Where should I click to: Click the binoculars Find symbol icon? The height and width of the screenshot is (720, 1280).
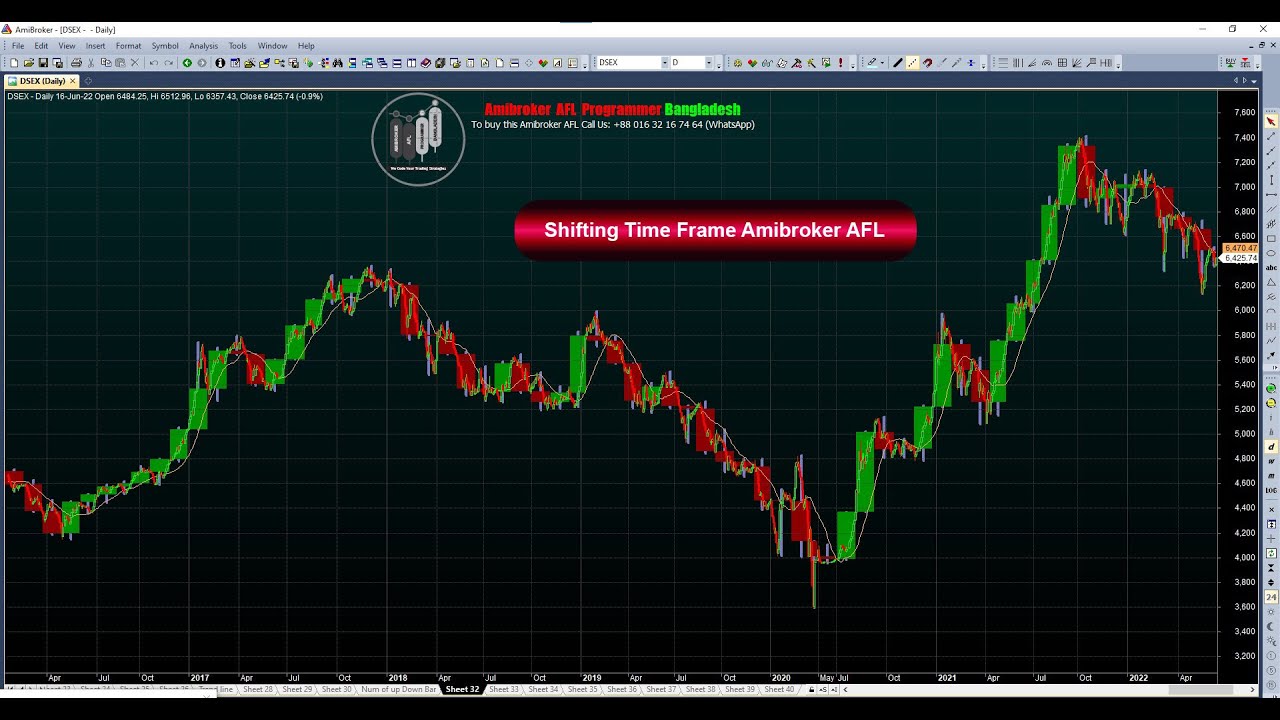(x=338, y=63)
